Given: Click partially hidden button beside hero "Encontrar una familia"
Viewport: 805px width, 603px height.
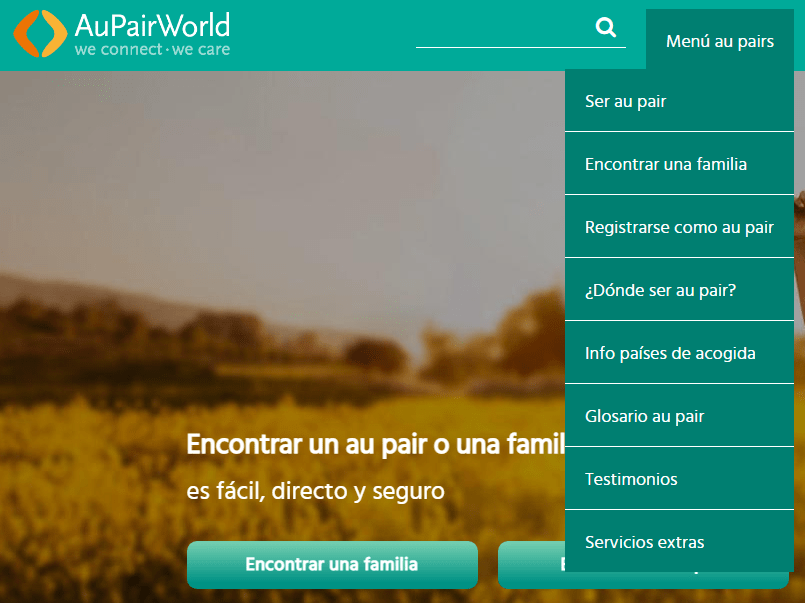Looking at the screenshot, I should tap(530, 565).
